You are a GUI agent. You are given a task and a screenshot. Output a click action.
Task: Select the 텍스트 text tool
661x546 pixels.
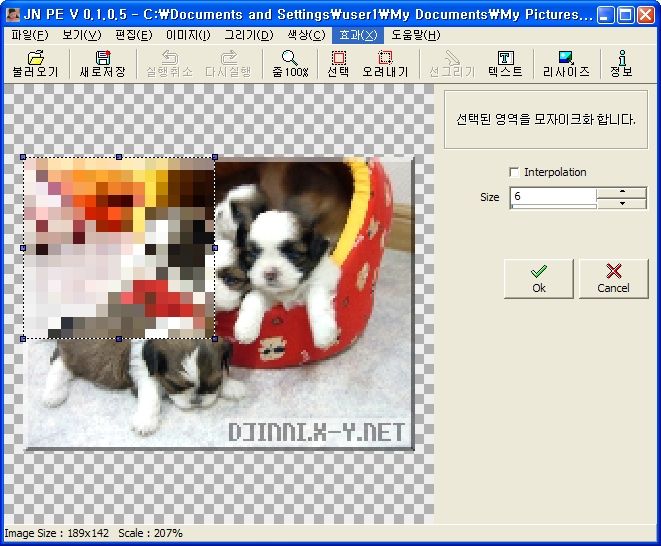(505, 64)
